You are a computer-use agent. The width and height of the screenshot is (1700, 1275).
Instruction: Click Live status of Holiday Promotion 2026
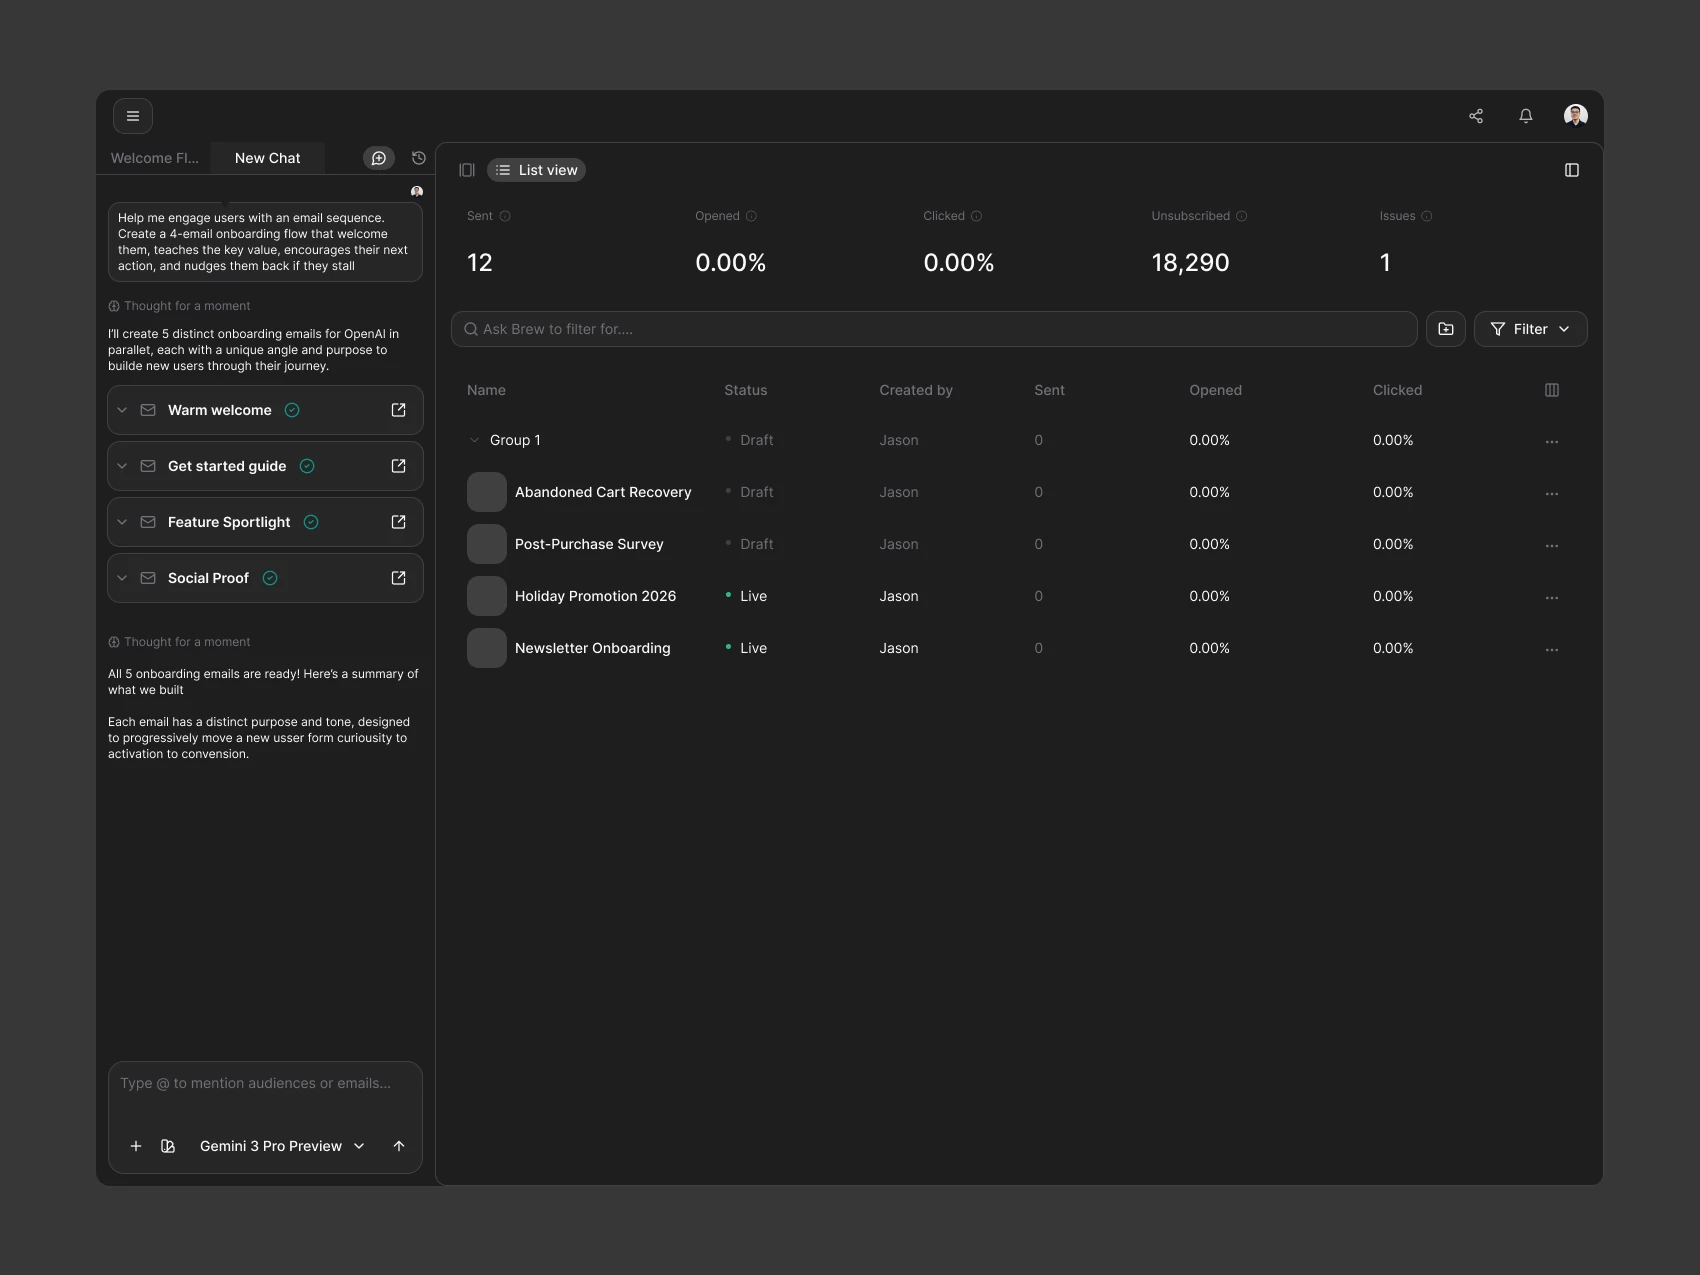pyautogui.click(x=746, y=596)
